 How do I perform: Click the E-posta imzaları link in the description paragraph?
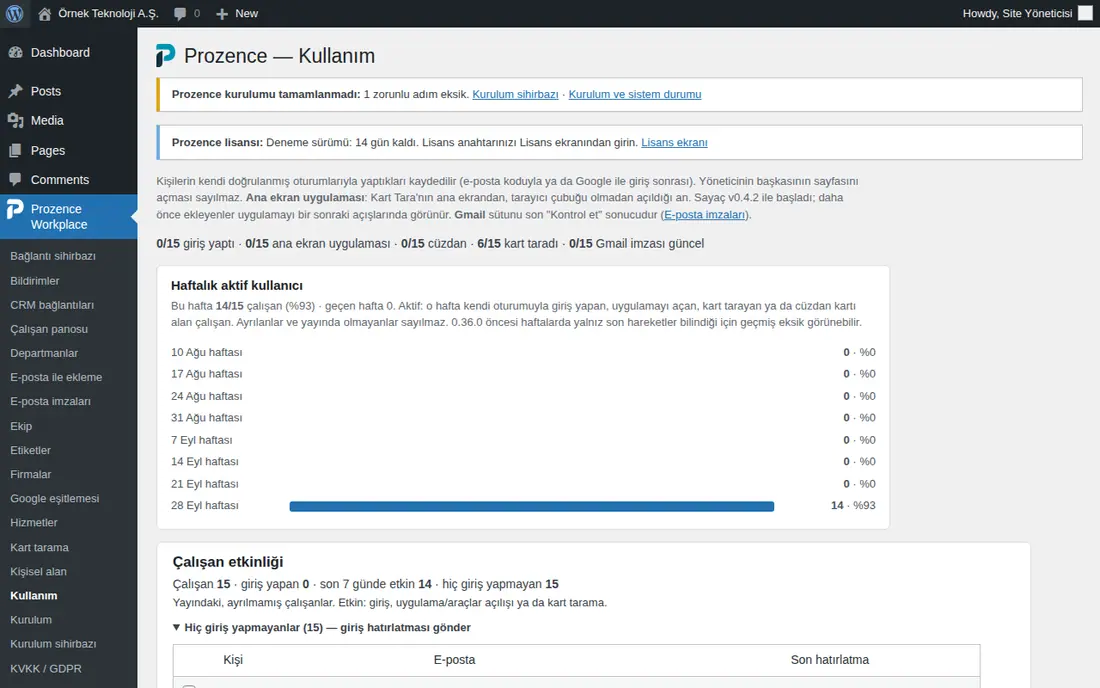pyautogui.click(x=704, y=215)
